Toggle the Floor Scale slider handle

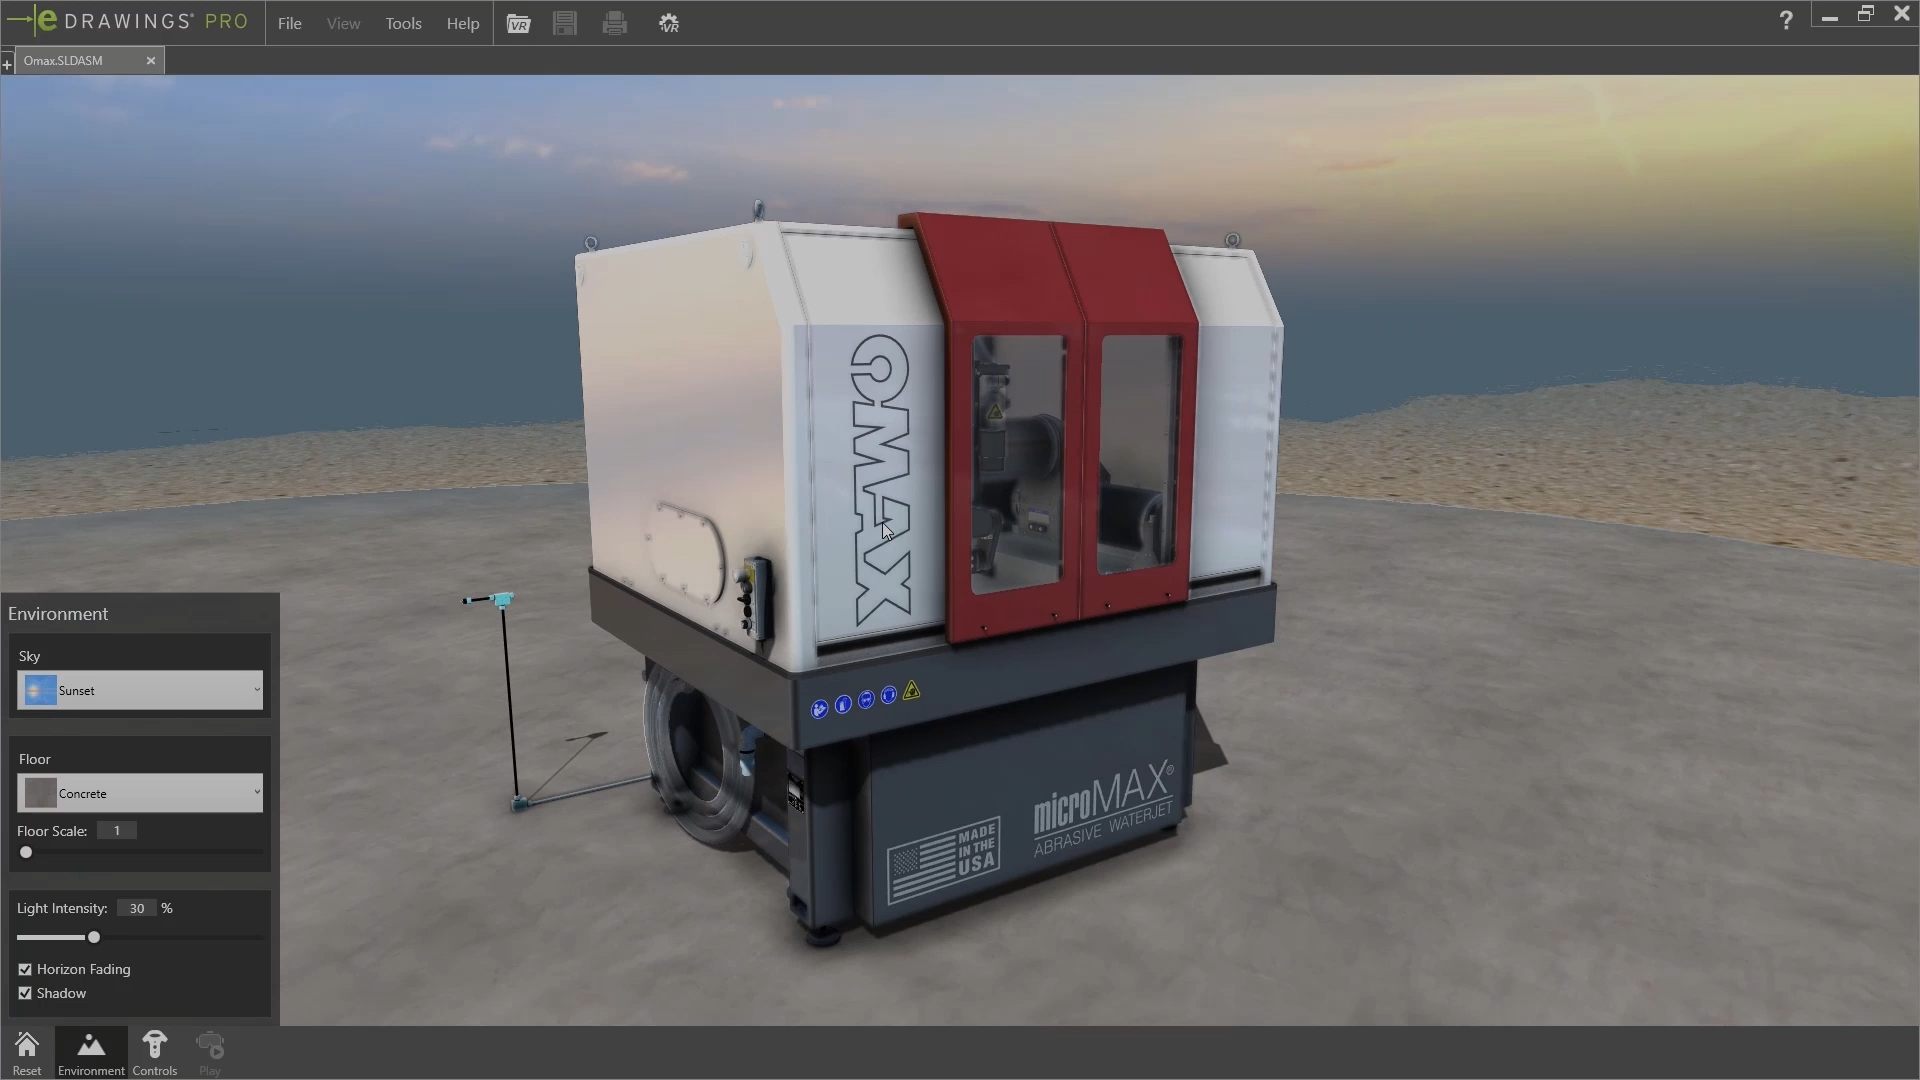pyautogui.click(x=25, y=852)
